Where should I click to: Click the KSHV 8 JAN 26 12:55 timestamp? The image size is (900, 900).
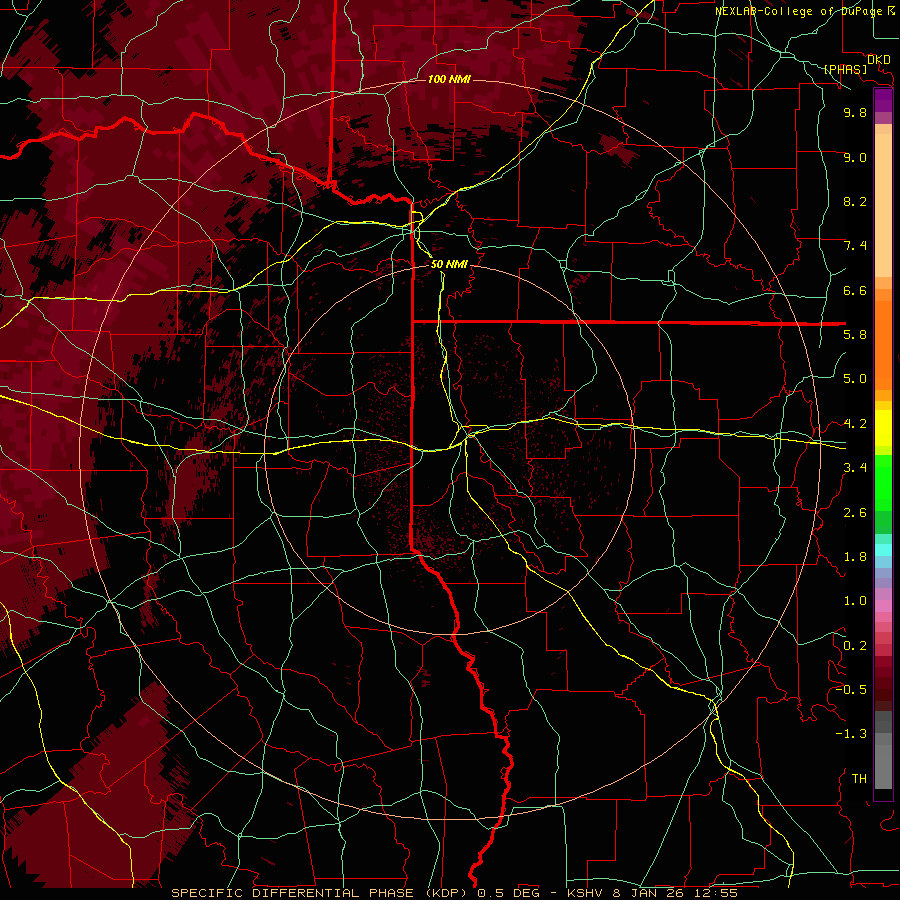click(x=652, y=893)
